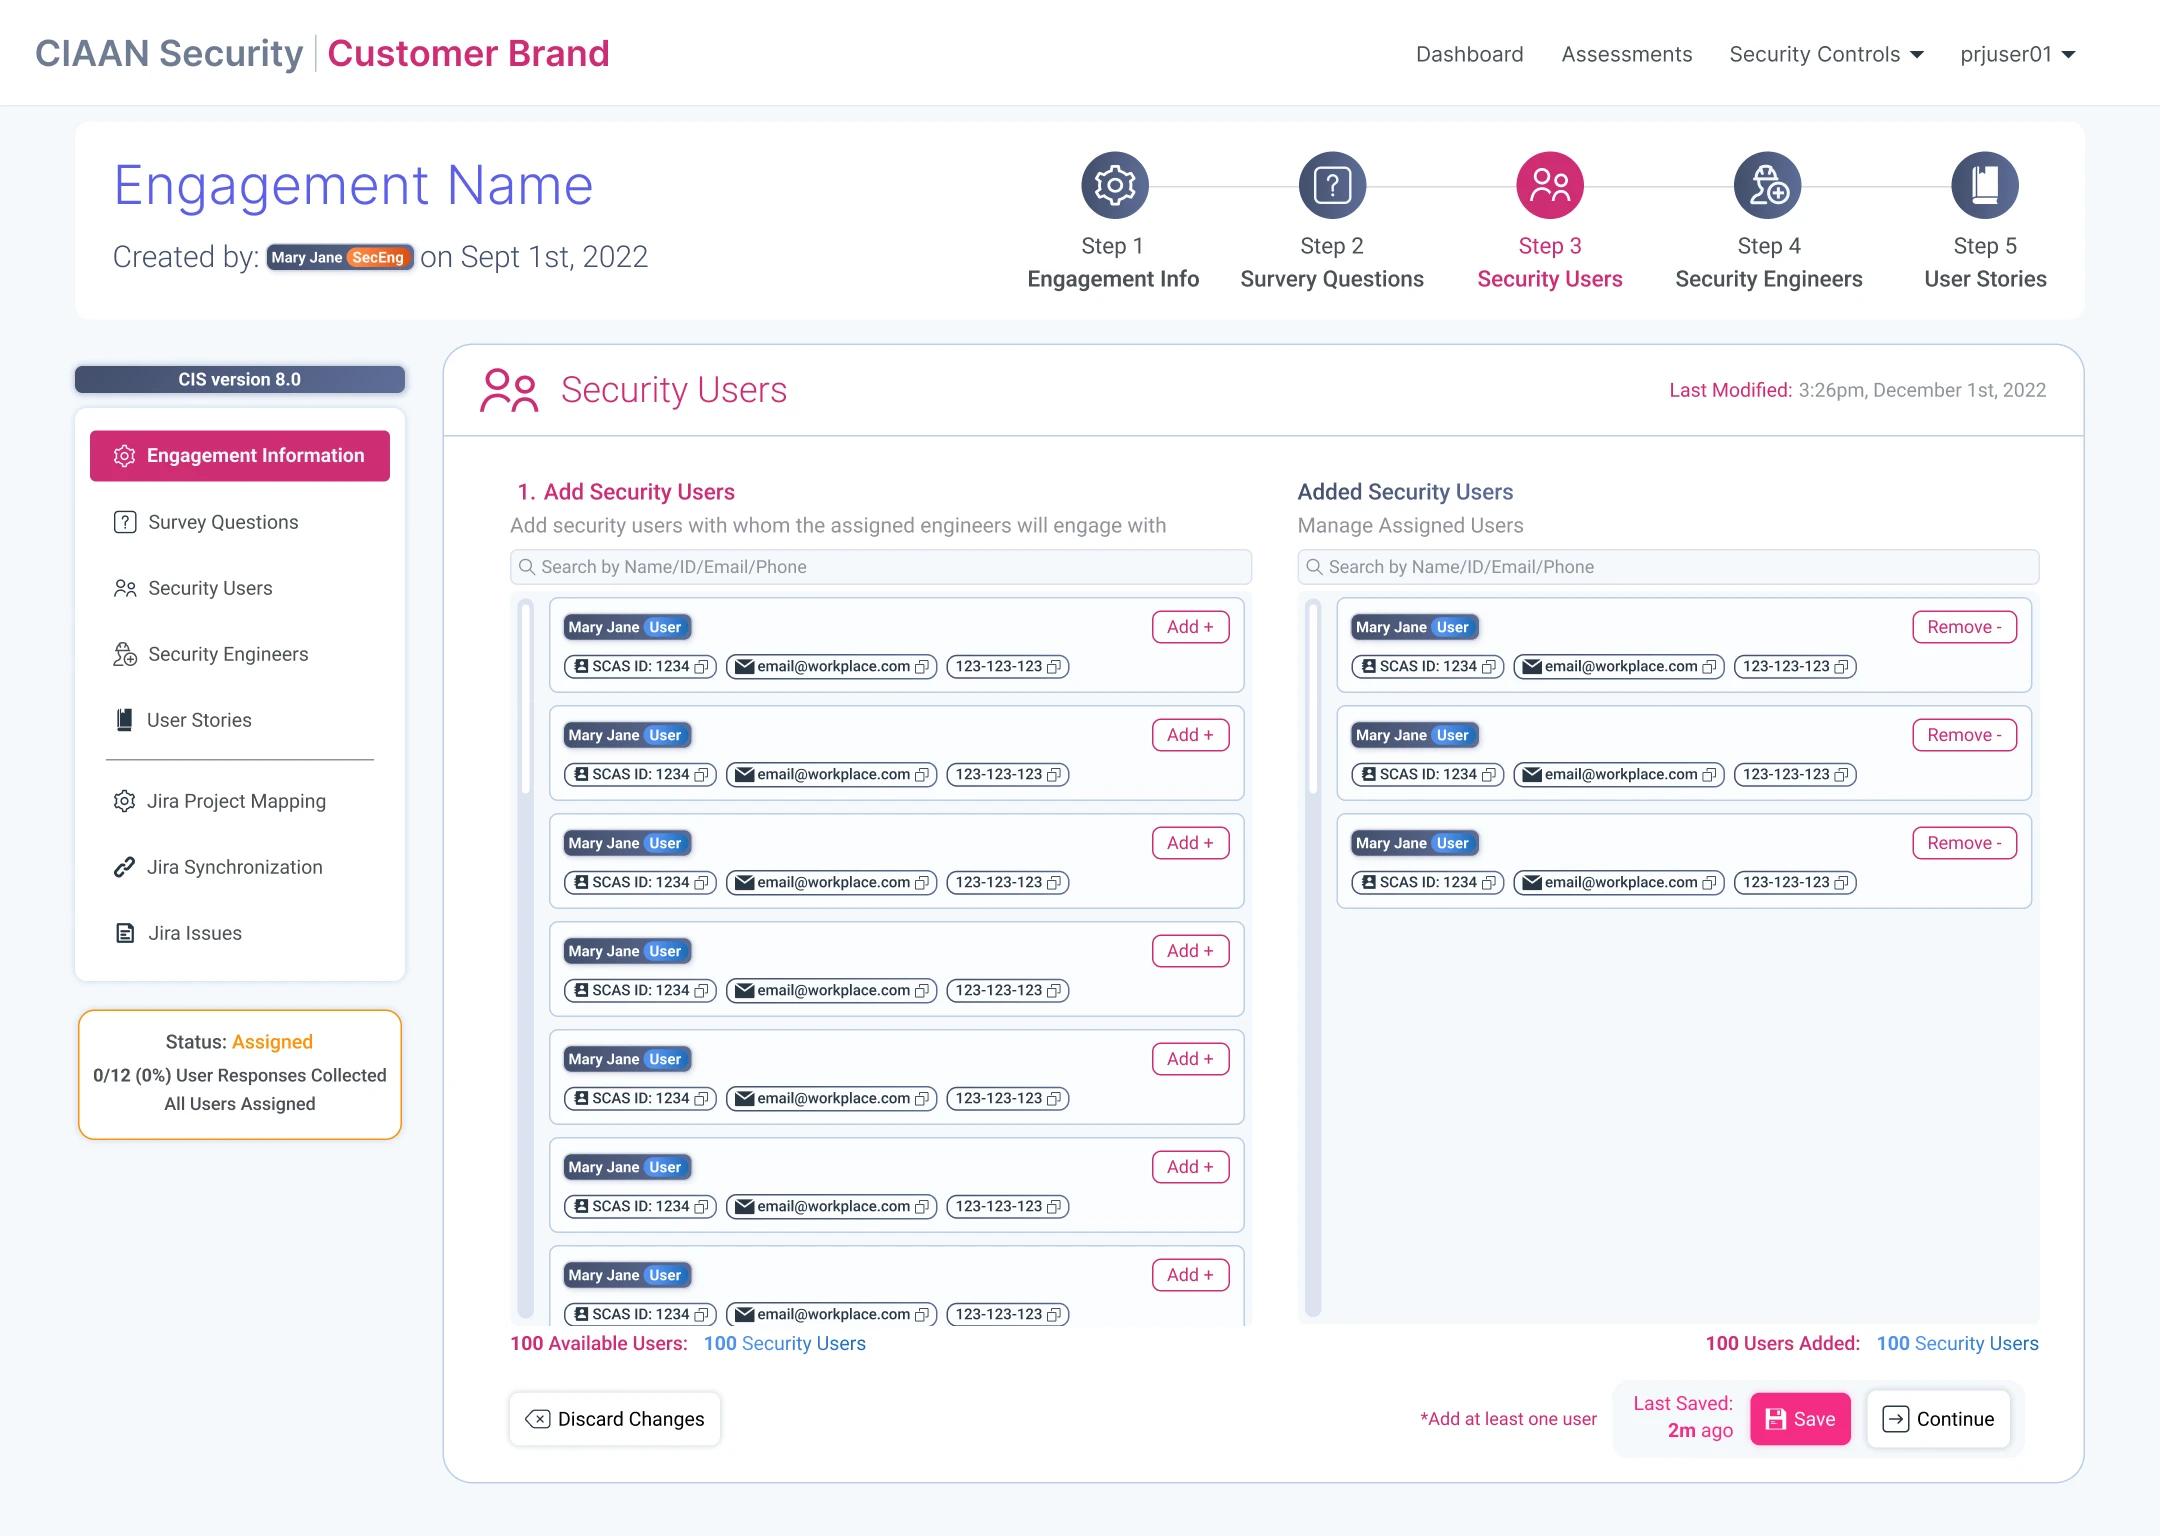This screenshot has height=1536, width=2160.
Task: Click Continue button
Action: point(1938,1419)
